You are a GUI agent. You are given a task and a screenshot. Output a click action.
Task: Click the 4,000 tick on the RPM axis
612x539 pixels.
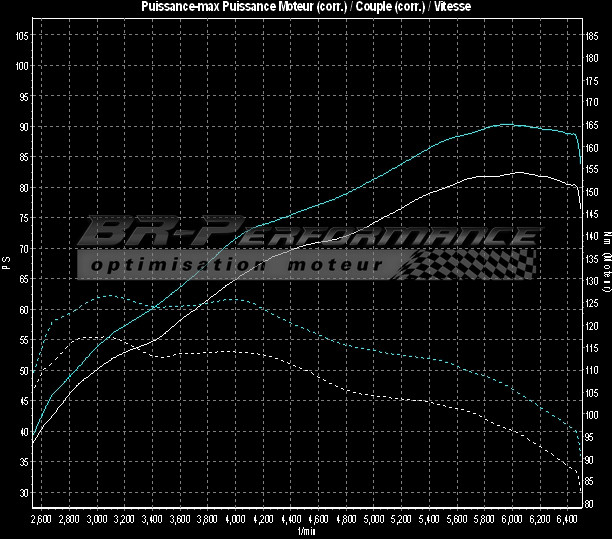click(235, 520)
